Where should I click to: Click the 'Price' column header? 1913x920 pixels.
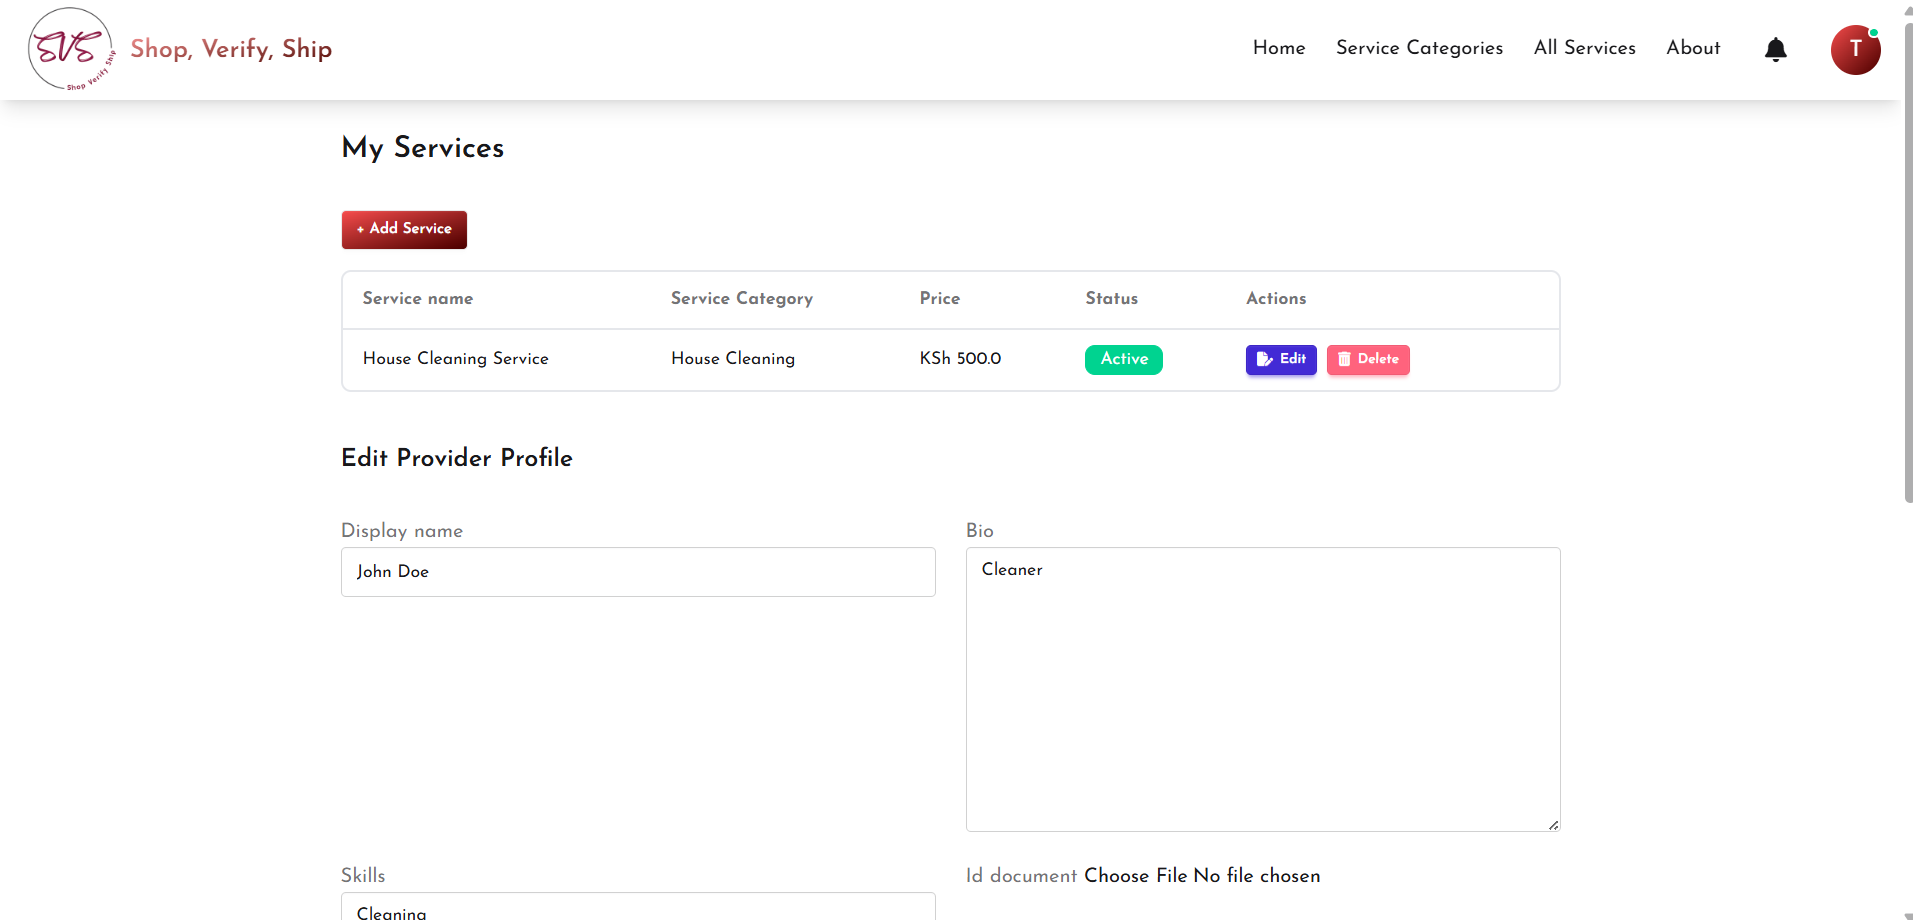click(x=940, y=299)
